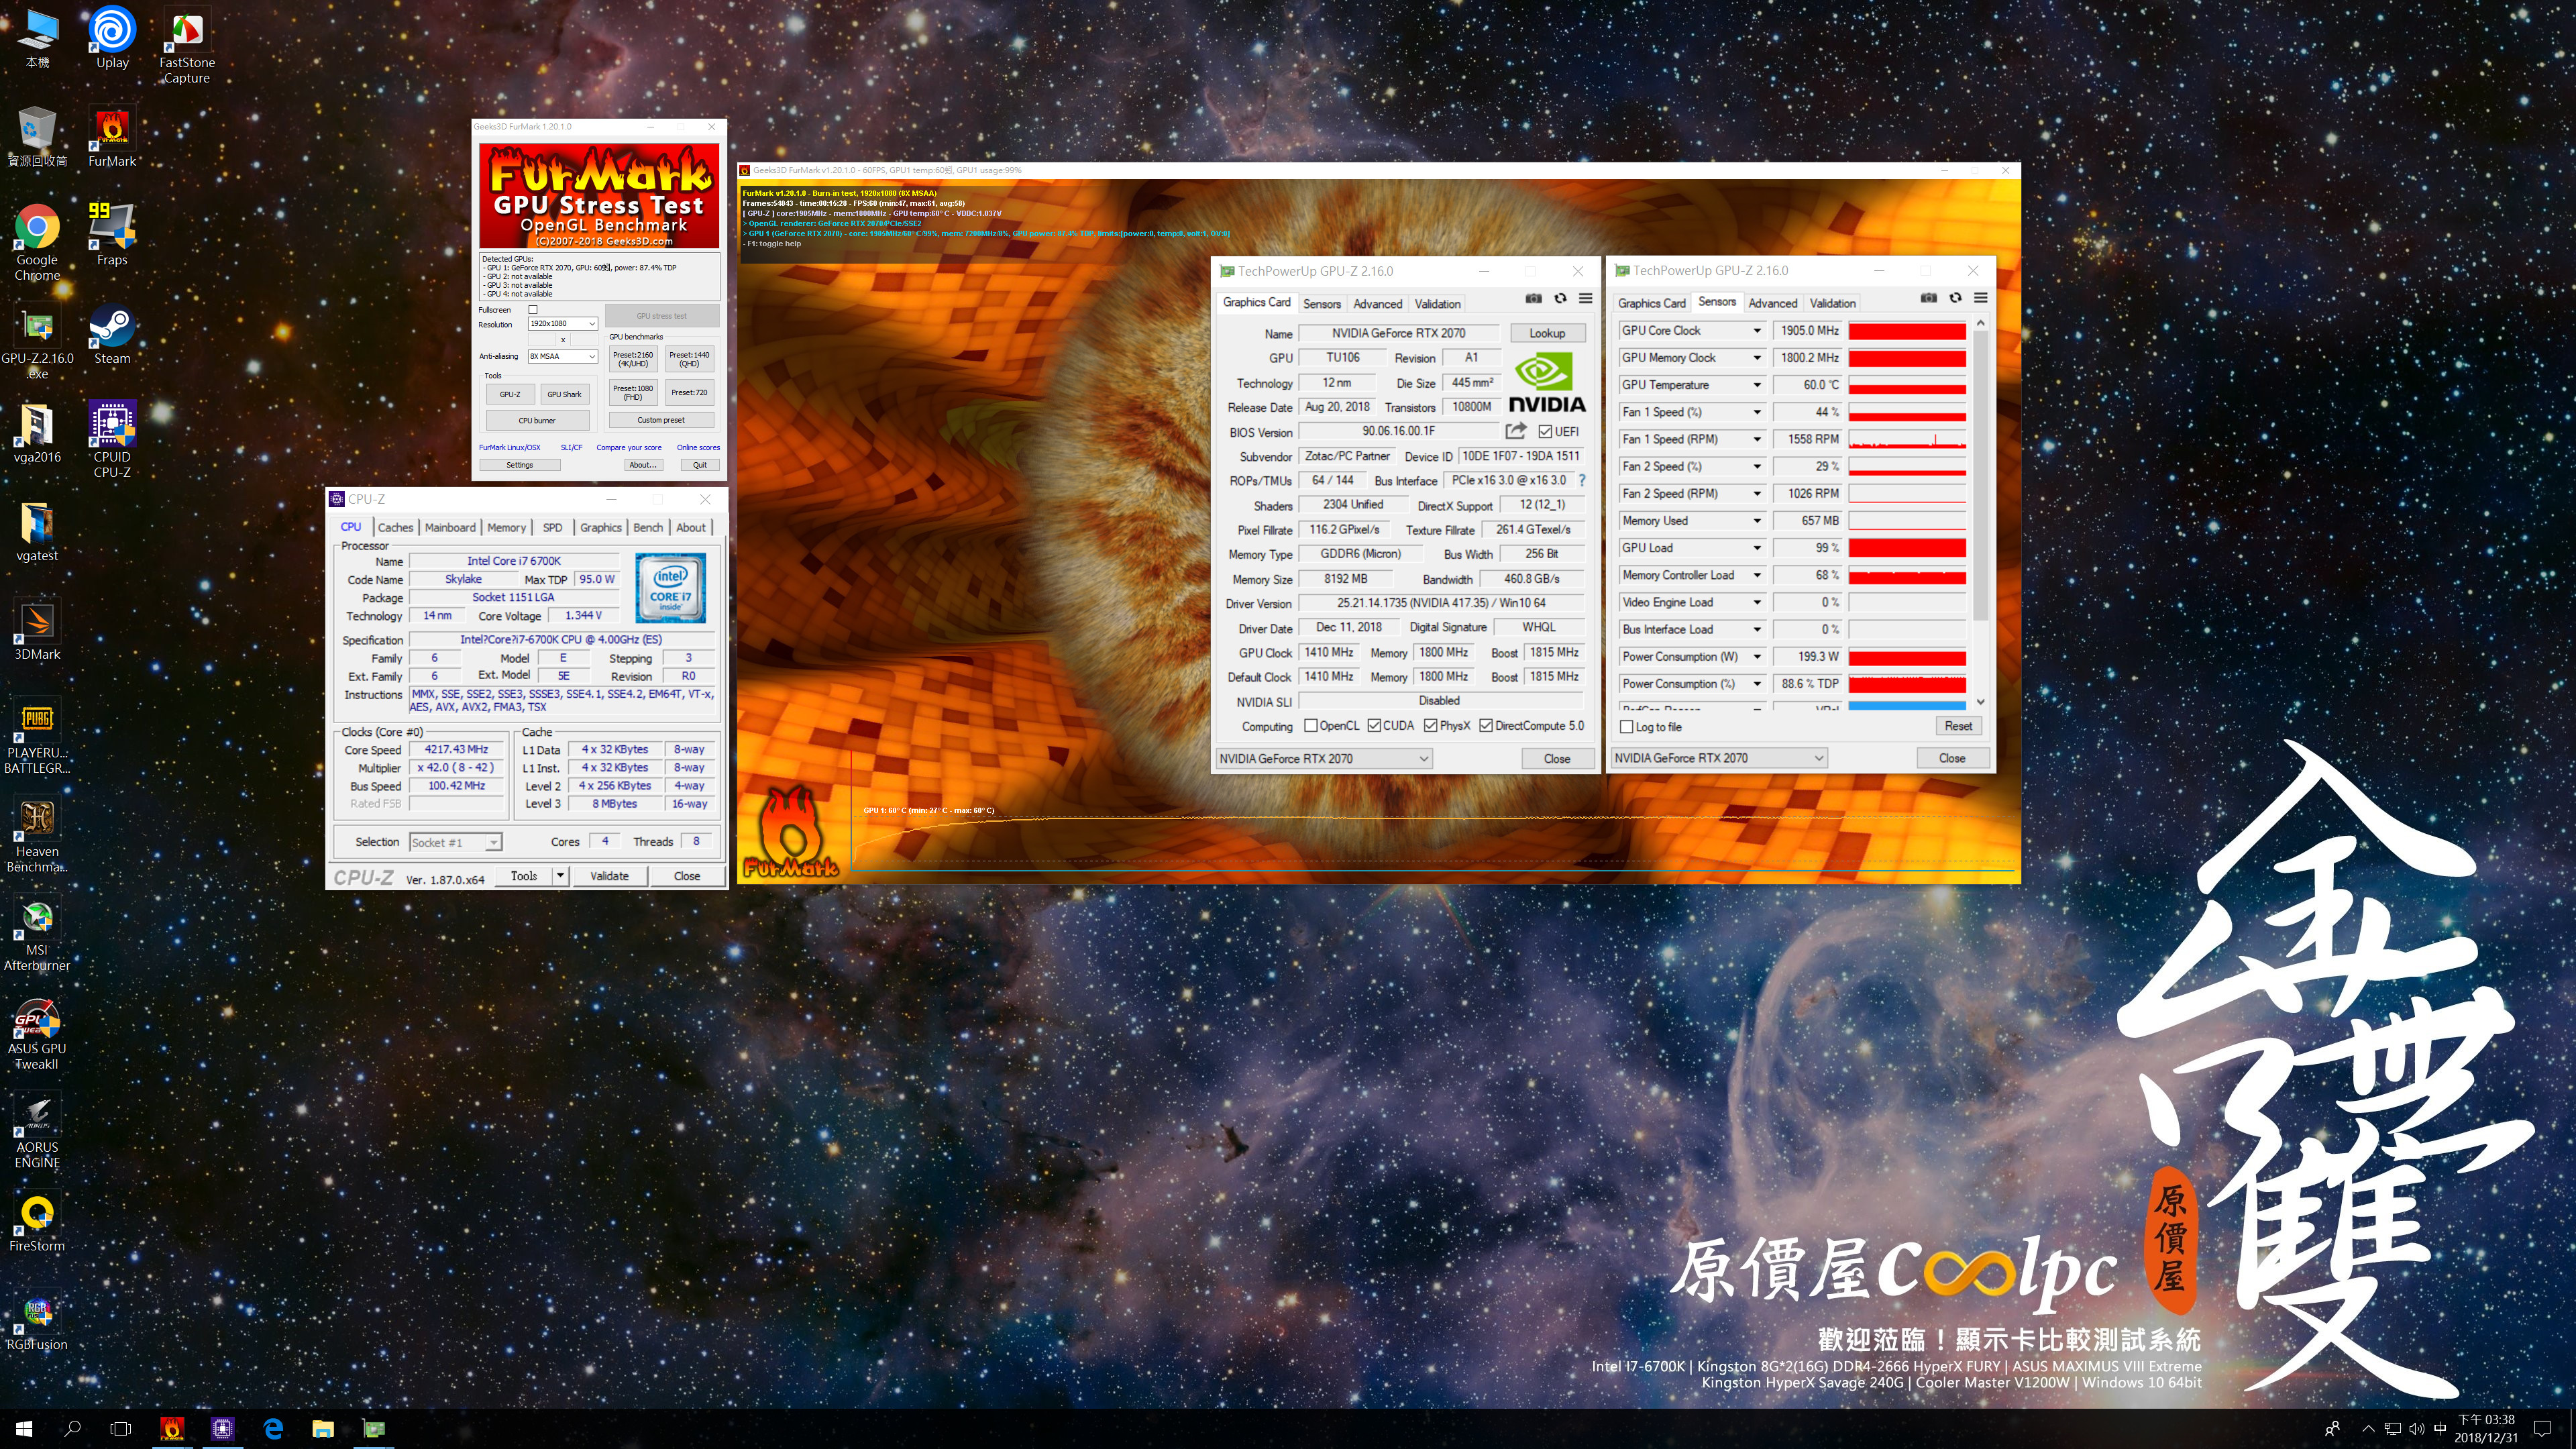Click refresh icon in GPU-Z Sensors window

[x=1956, y=297]
